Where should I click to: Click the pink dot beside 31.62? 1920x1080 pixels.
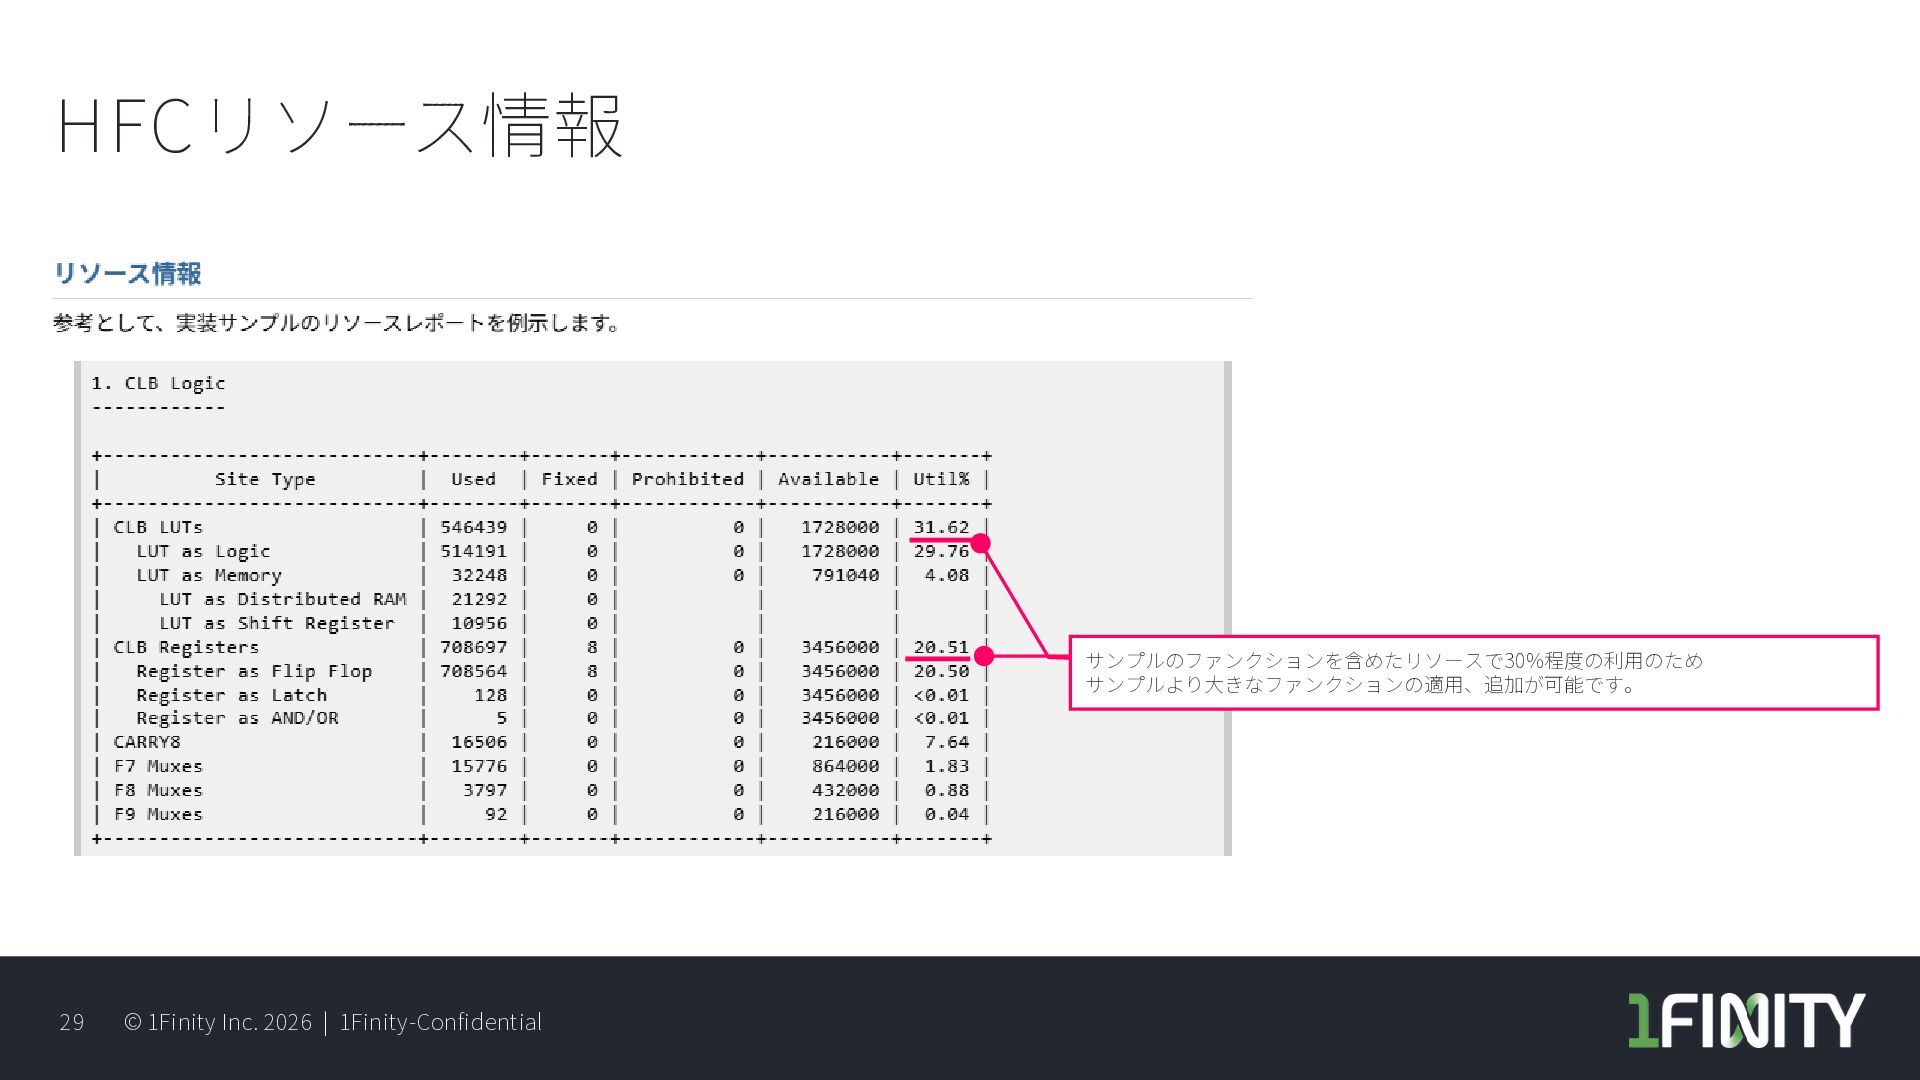tap(981, 543)
